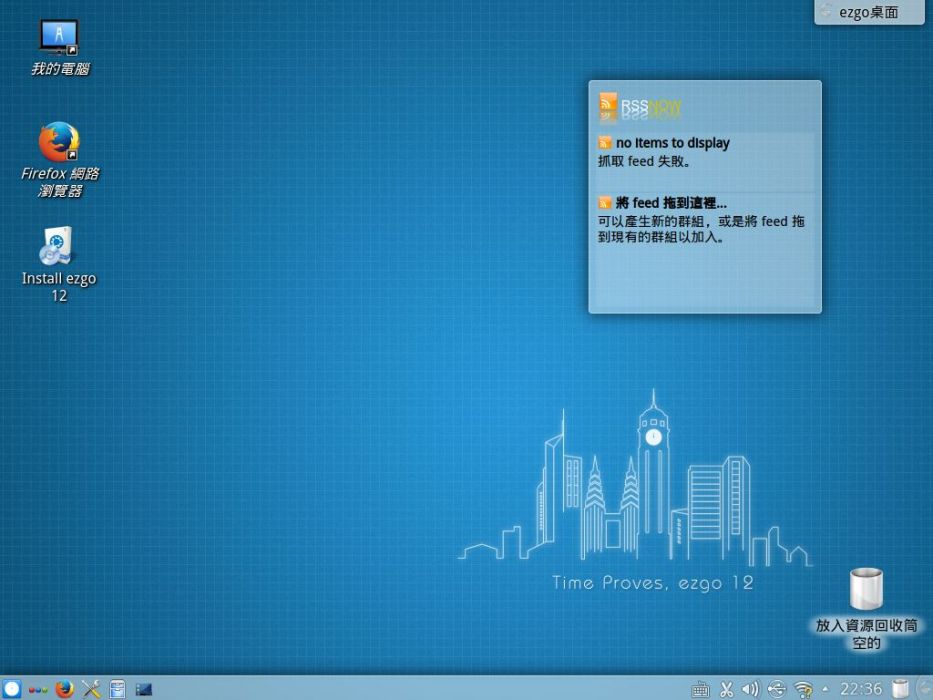Expand hidden system tray icons arrow
The width and height of the screenshot is (933, 700).
point(825,689)
